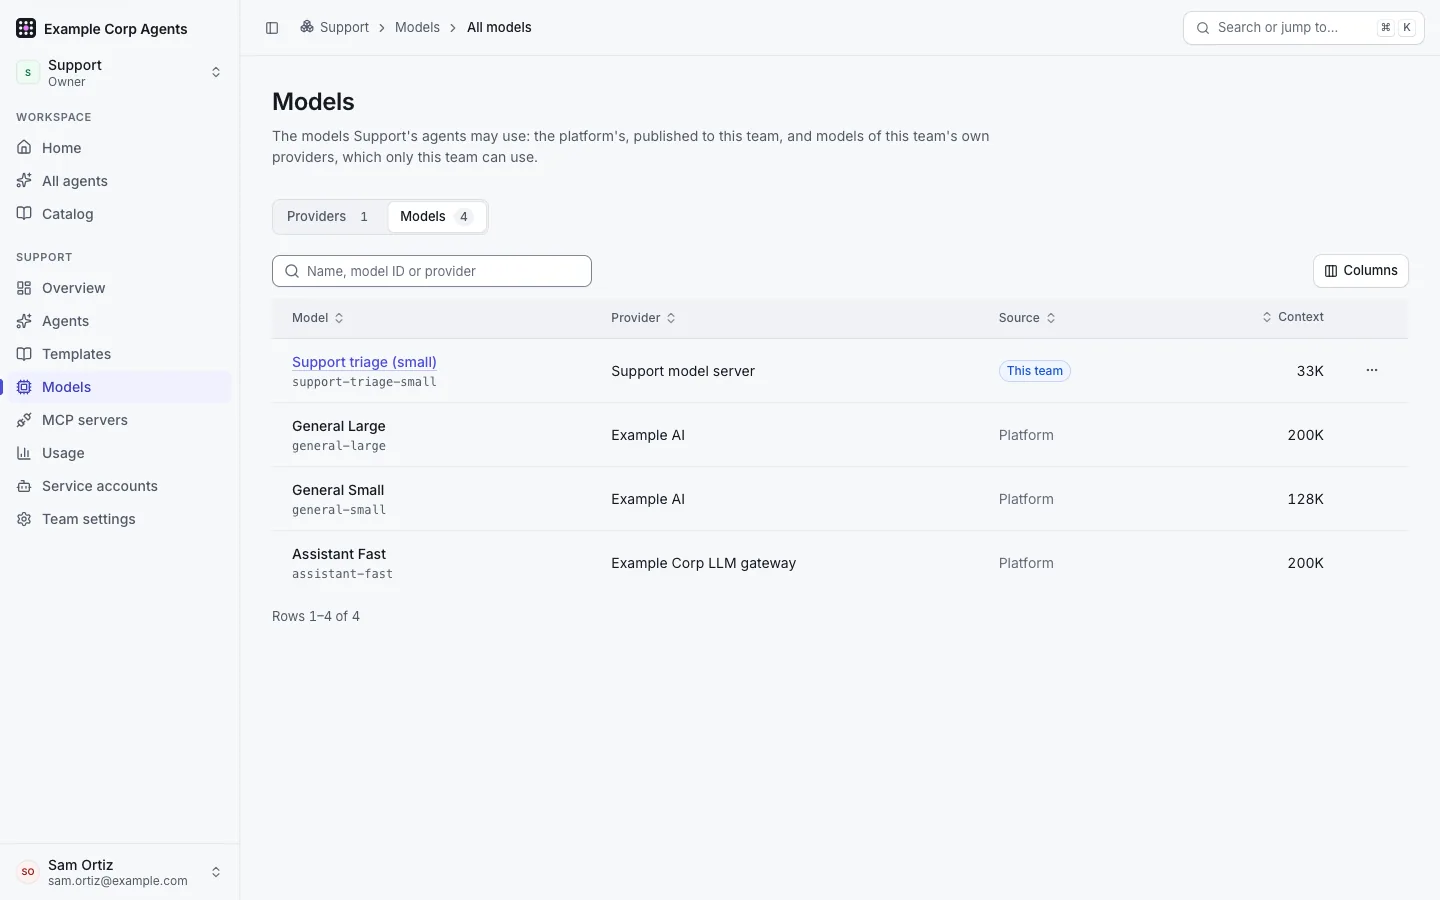Click the Overview grid icon
The image size is (1440, 900).
24,288
